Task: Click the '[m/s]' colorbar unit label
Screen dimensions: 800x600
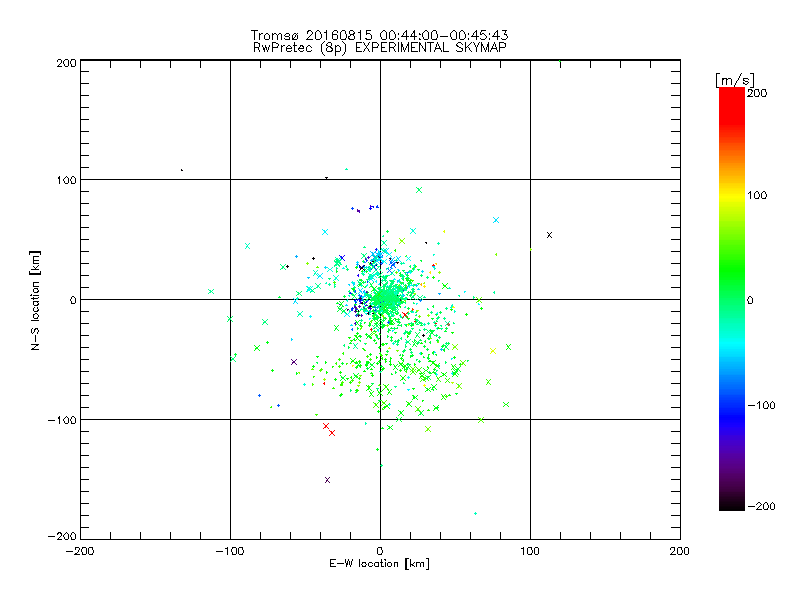Action: (x=735, y=80)
